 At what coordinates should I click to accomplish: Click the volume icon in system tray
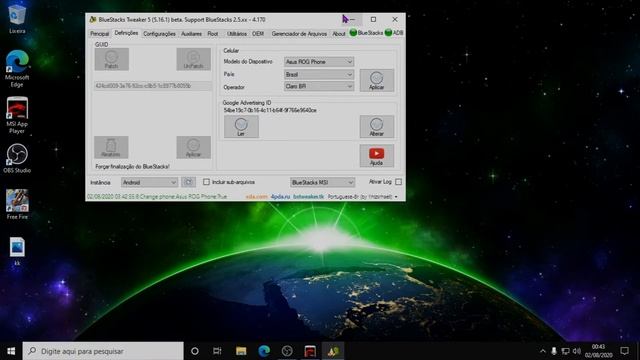(x=576, y=351)
